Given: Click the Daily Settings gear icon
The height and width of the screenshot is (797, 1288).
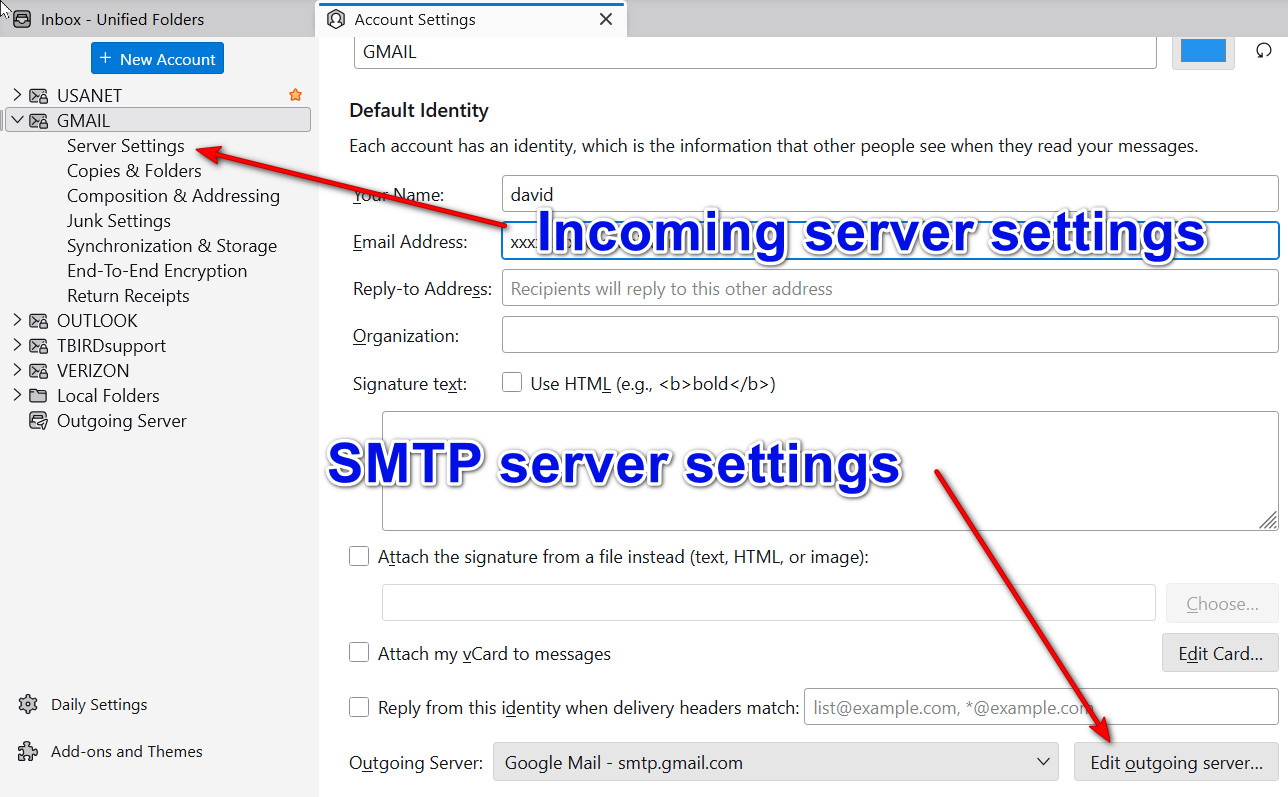Looking at the screenshot, I should click(28, 704).
